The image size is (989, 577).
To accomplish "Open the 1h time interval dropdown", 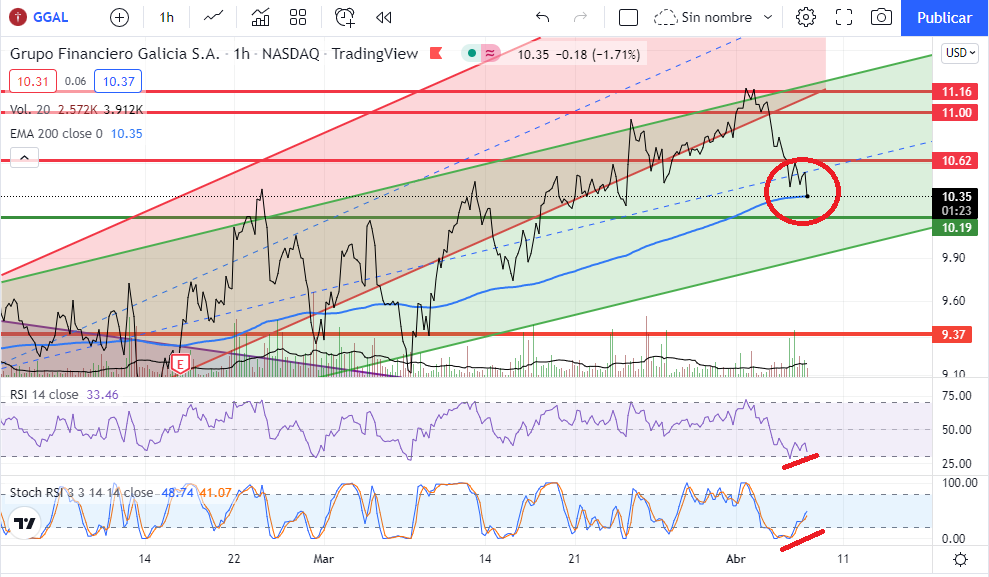I will [166, 17].
